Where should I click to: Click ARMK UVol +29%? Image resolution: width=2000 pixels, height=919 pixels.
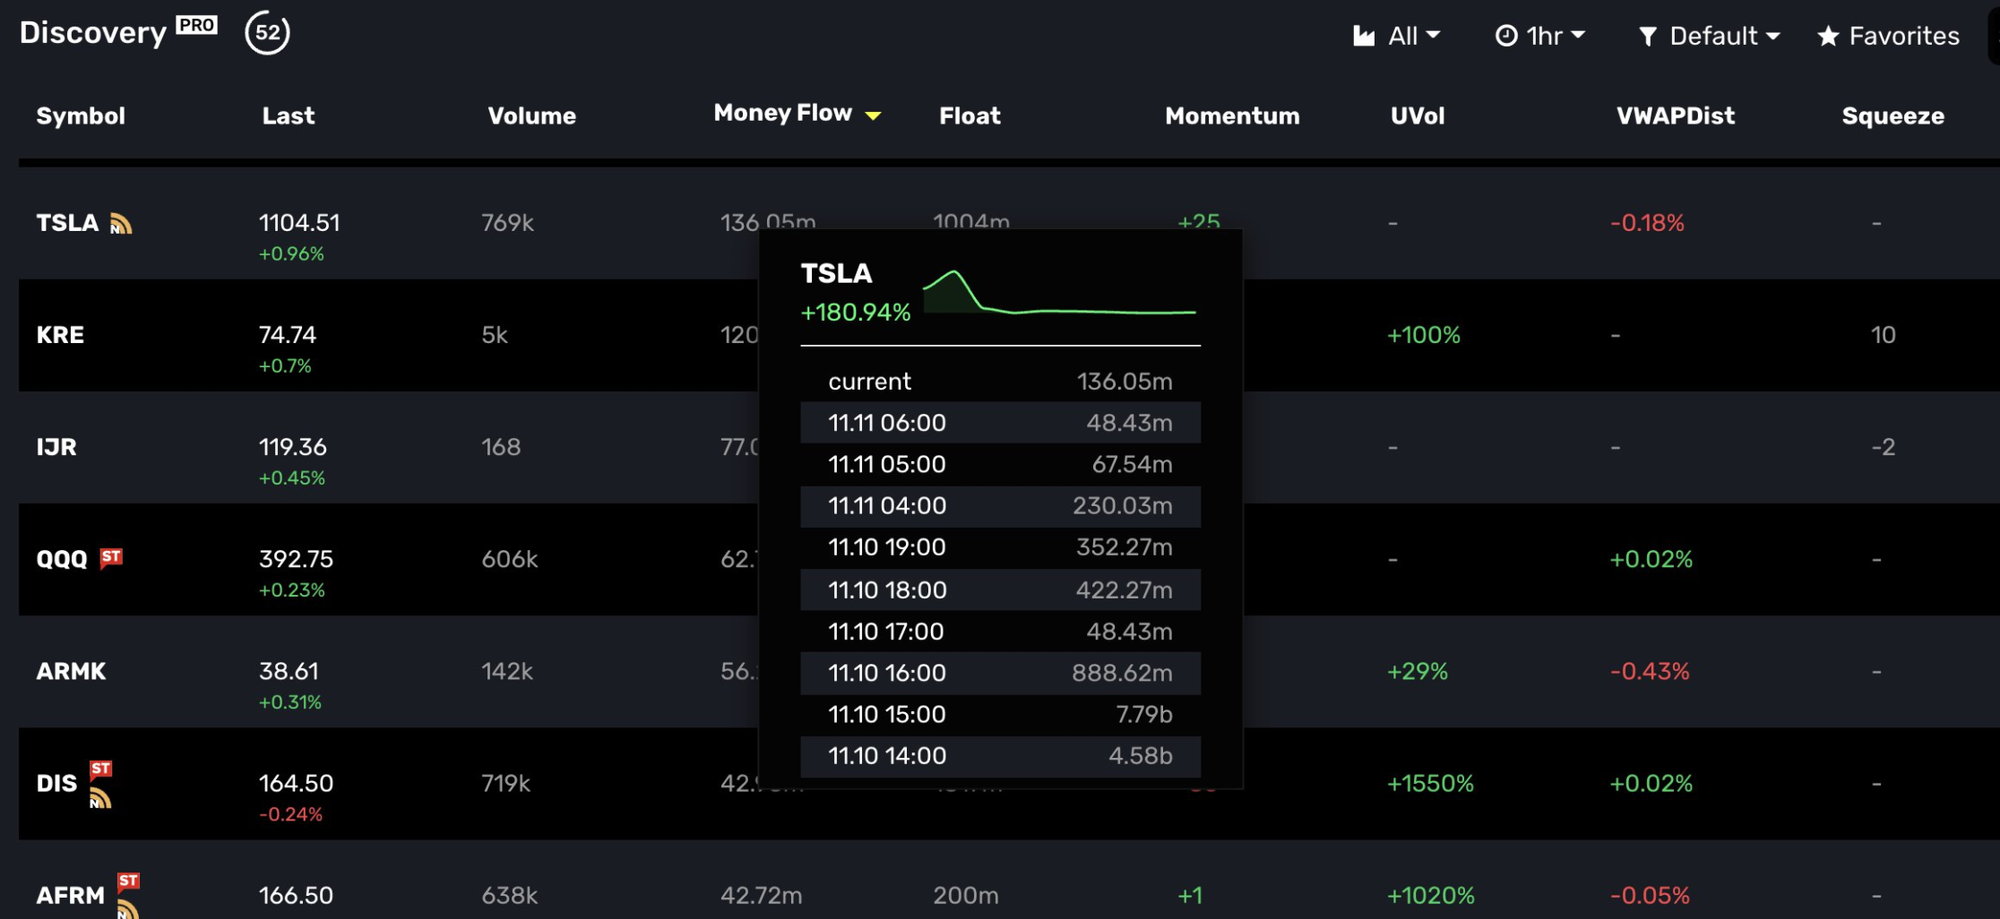[1417, 670]
